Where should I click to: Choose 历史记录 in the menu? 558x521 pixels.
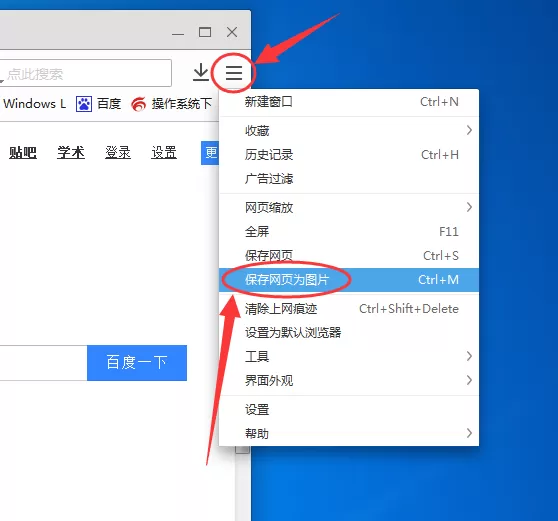tap(349, 154)
